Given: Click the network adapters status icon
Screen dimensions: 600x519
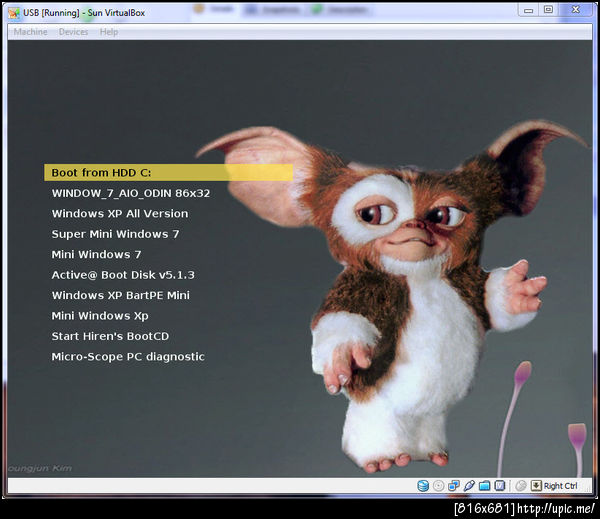Looking at the screenshot, I should 454,486.
